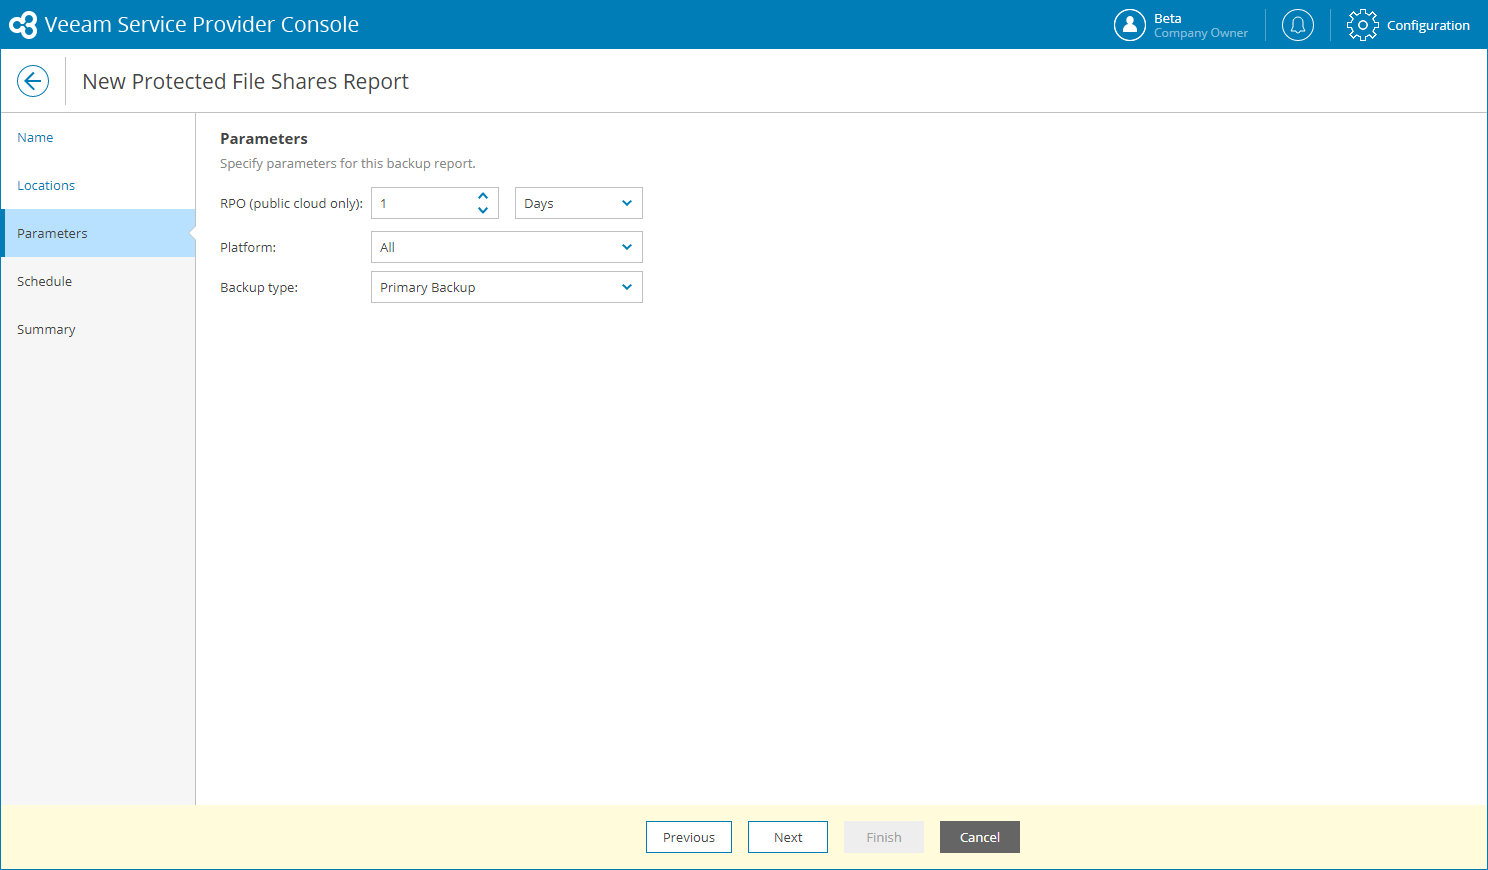Click the Previous button
Image resolution: width=1488 pixels, height=870 pixels.
tap(689, 837)
